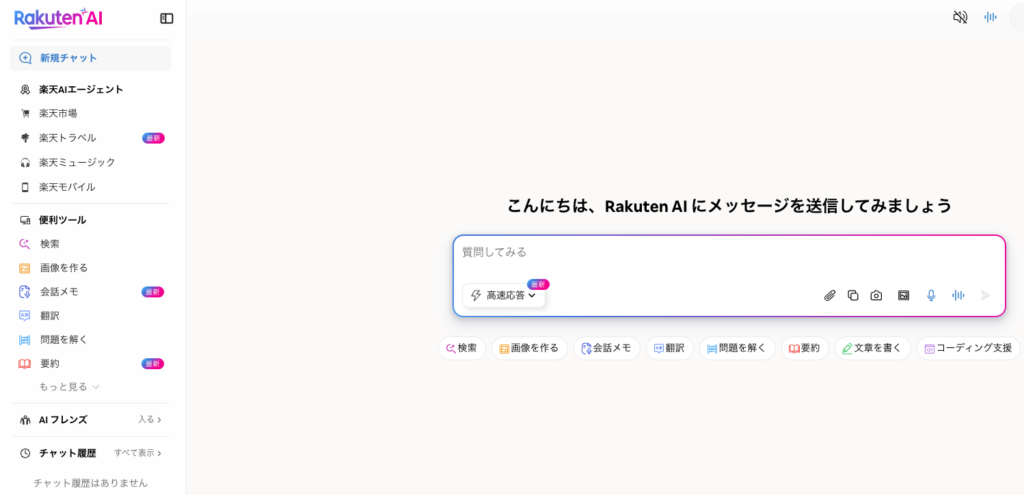Click the paperclip attach file icon
Screen dimensions: 1024x495
click(x=829, y=295)
